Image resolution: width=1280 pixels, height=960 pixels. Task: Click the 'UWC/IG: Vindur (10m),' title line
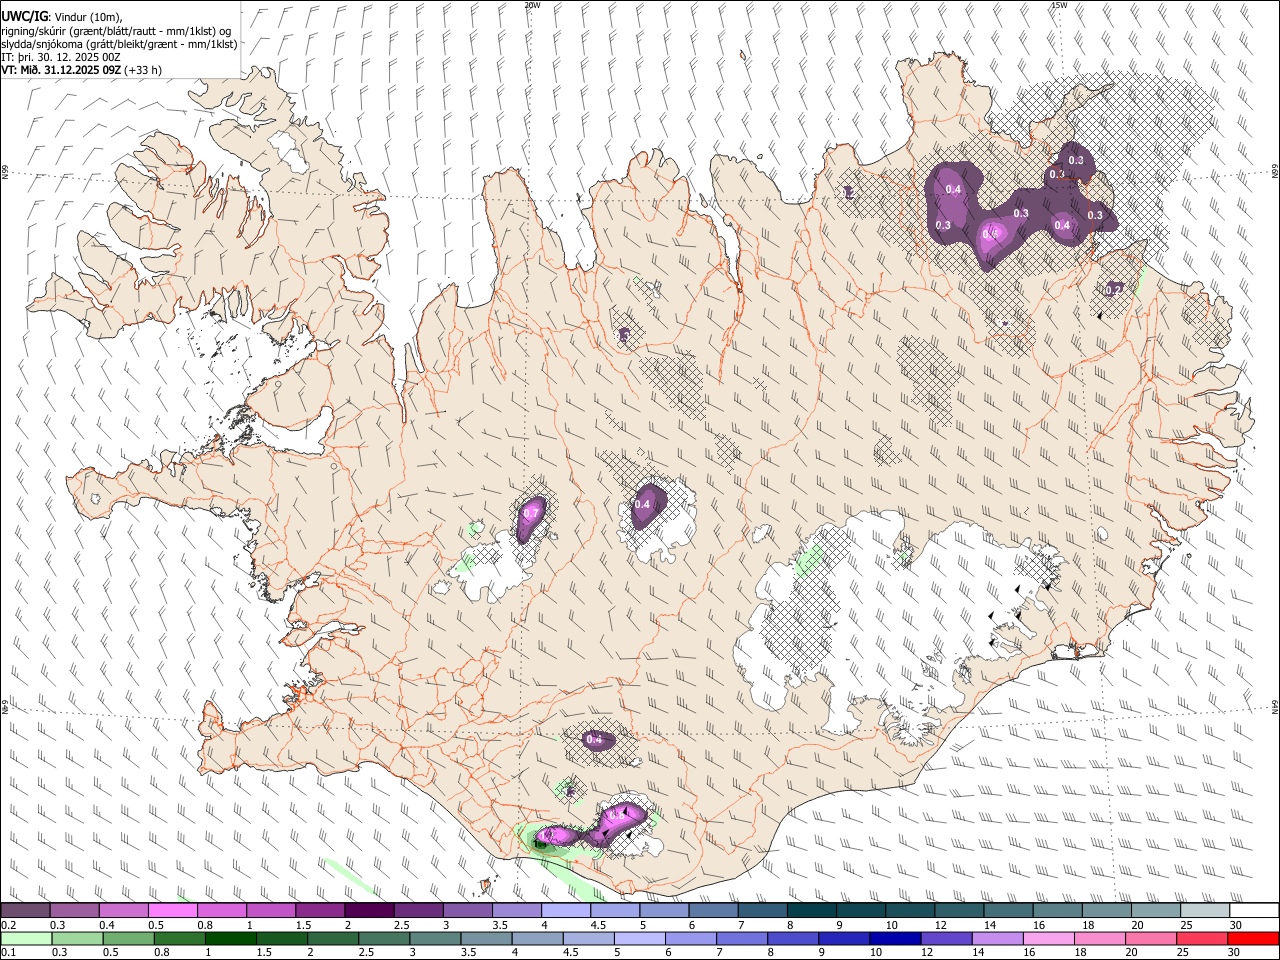(x=62, y=16)
